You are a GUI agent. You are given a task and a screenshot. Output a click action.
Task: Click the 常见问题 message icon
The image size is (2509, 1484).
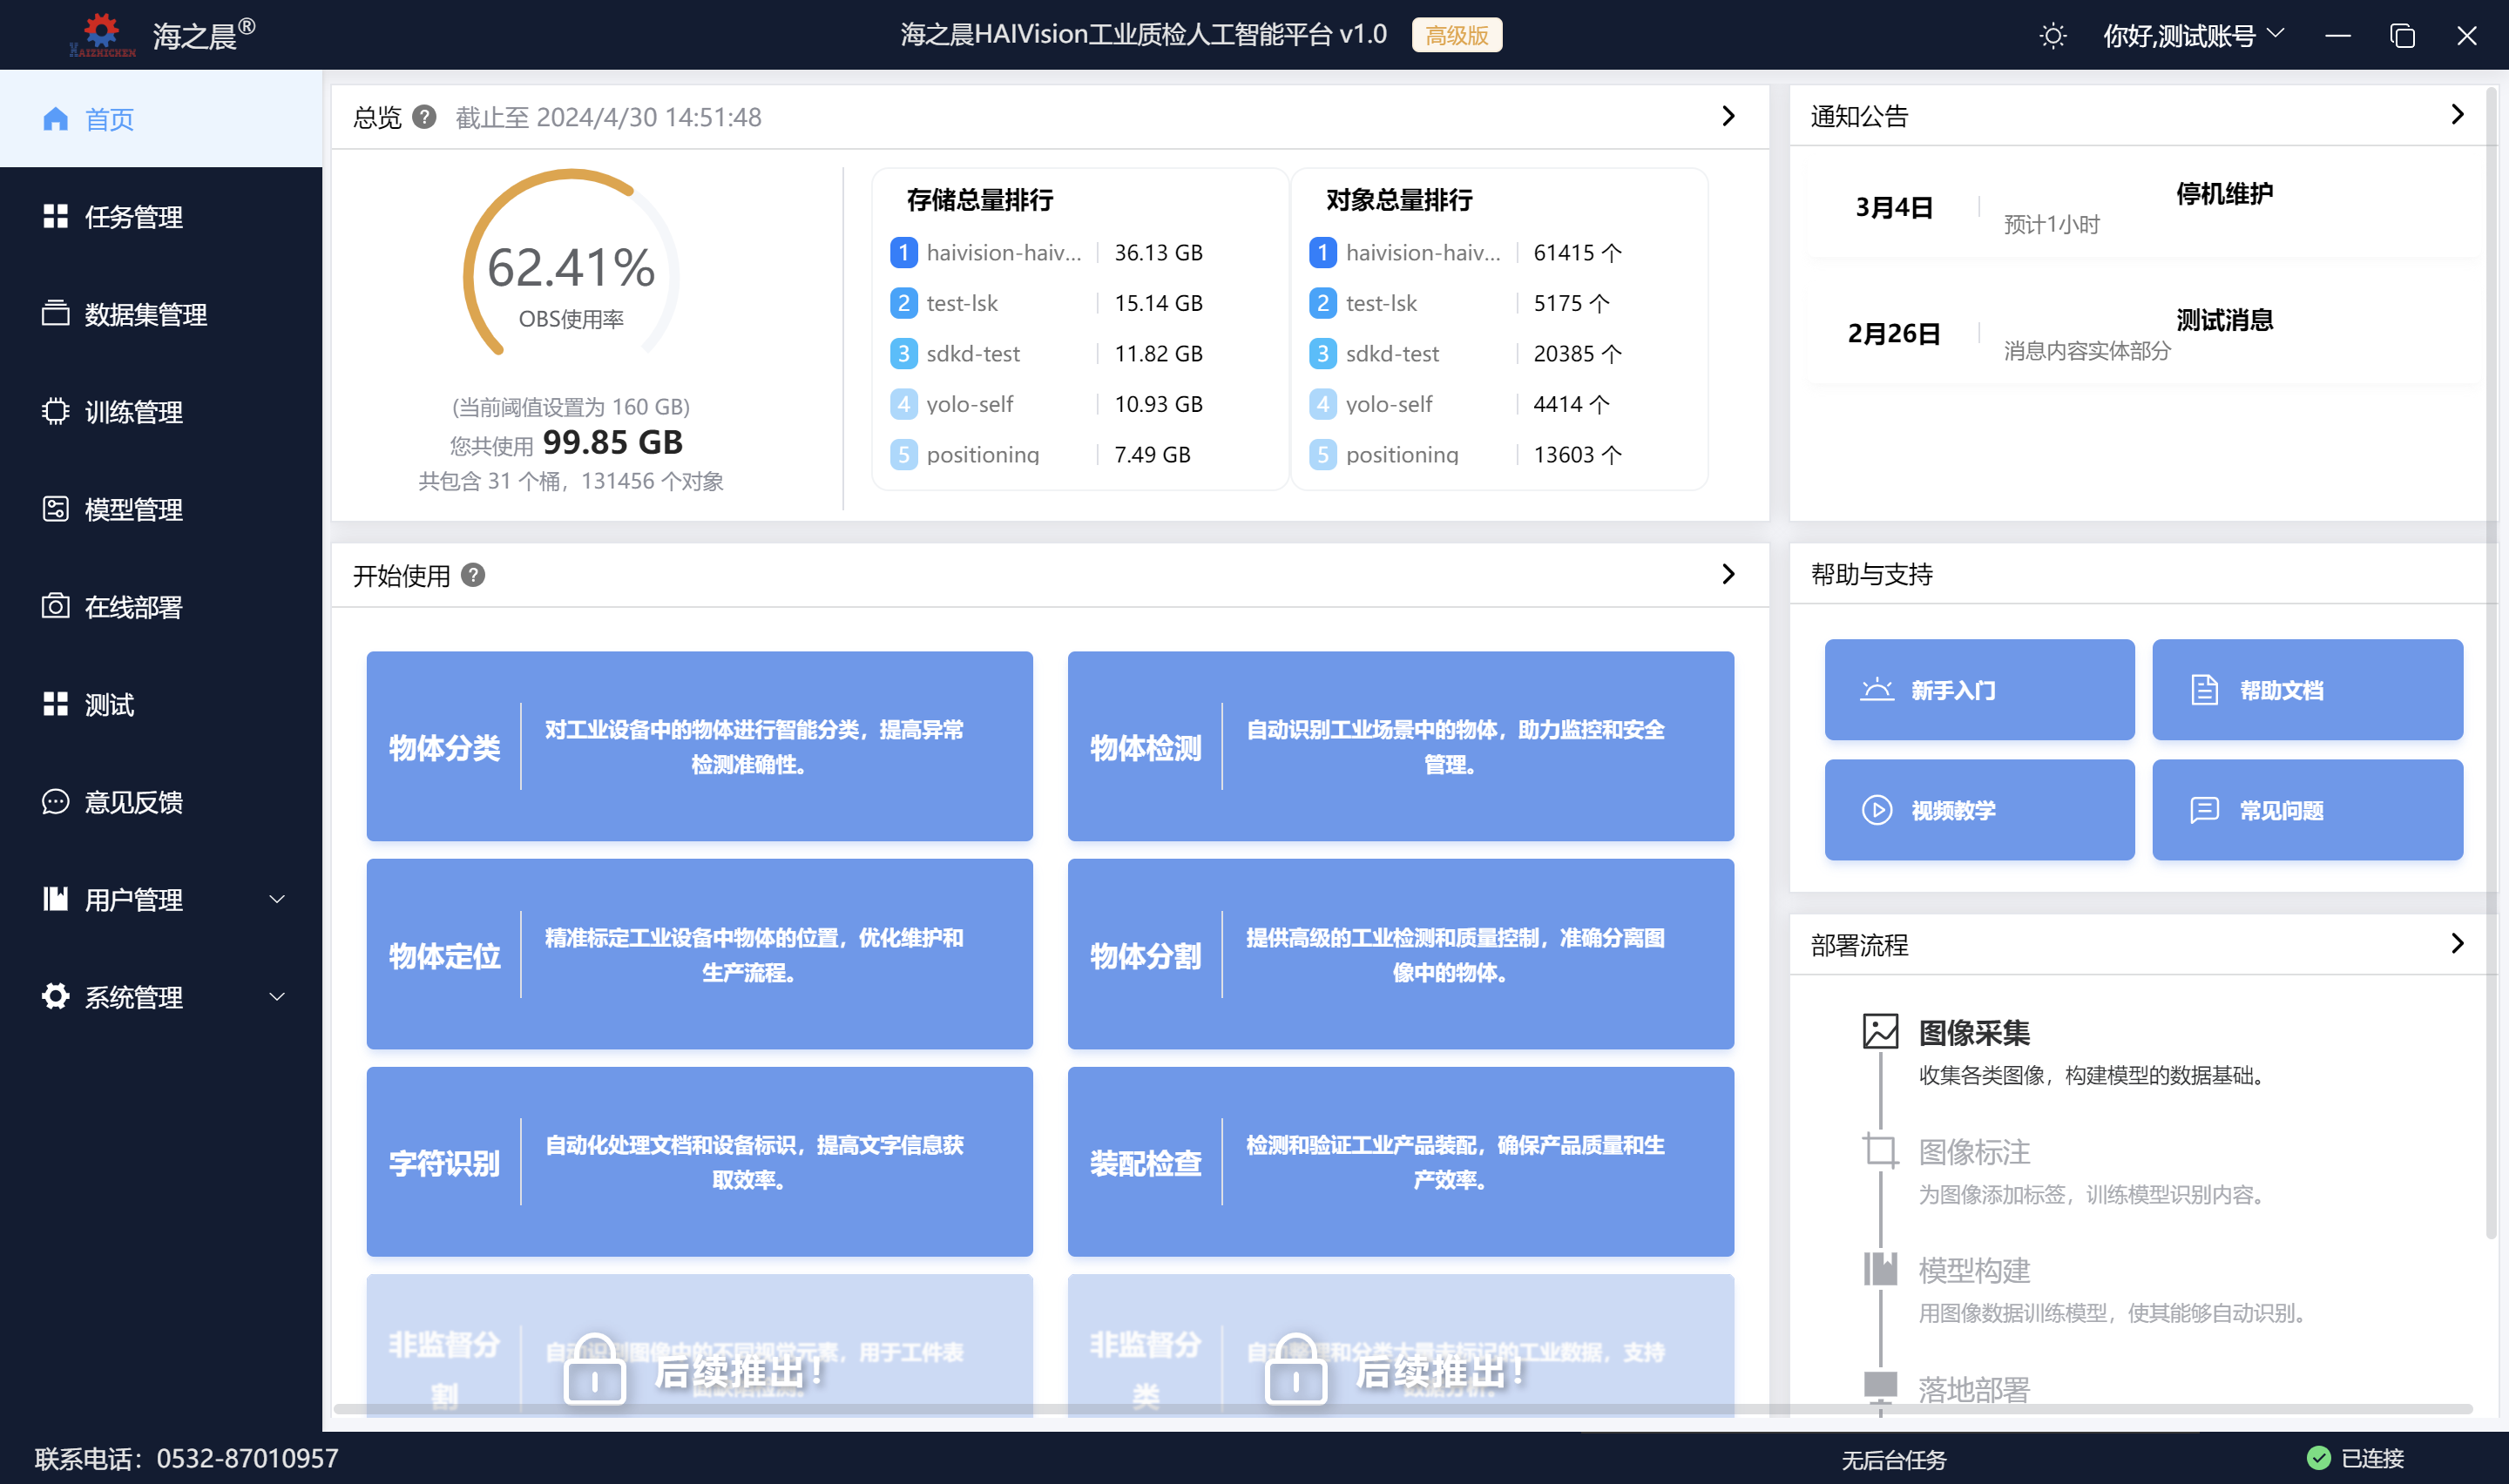2204,810
